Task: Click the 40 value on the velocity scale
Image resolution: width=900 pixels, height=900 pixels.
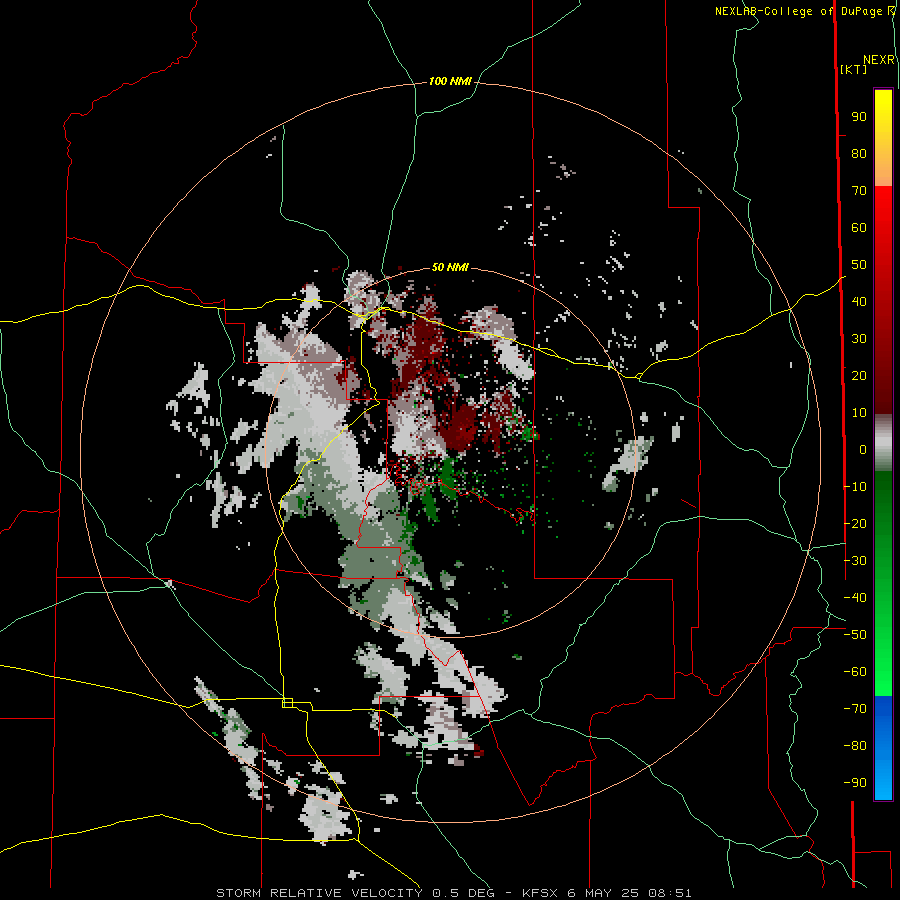Action: pos(859,302)
